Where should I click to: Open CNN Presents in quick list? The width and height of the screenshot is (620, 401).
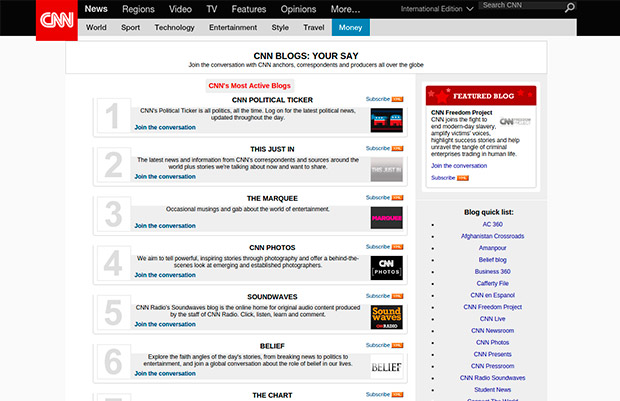click(x=492, y=354)
